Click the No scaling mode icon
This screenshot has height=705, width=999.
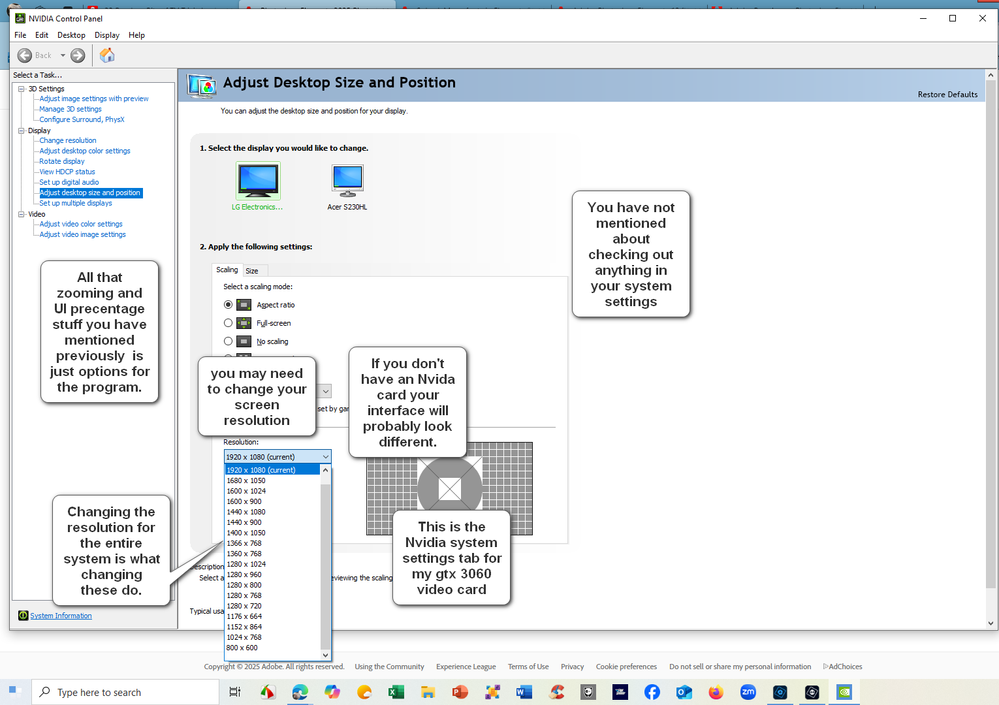243,341
